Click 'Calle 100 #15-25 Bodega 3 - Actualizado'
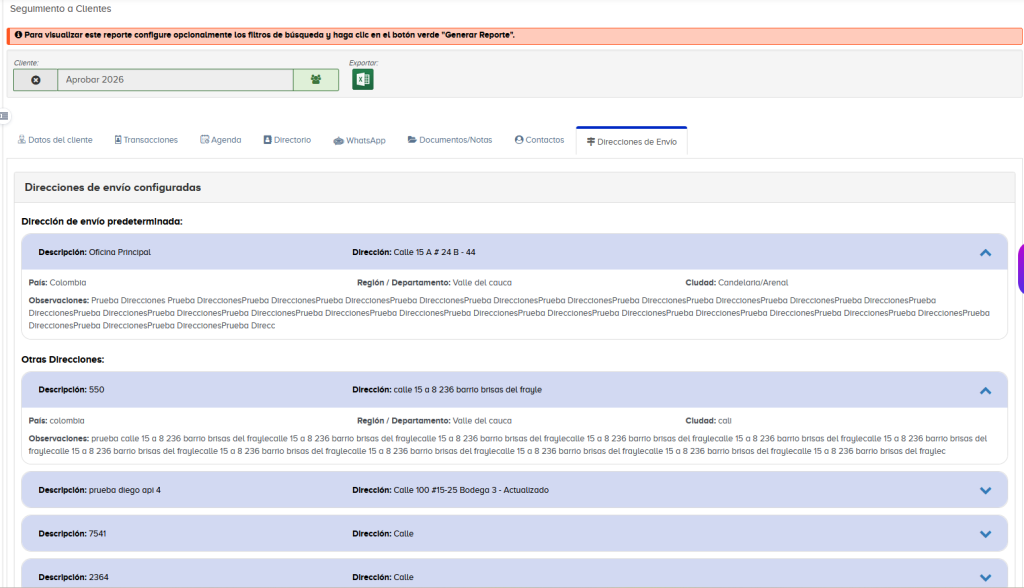The height and width of the screenshot is (588, 1024). click(471, 490)
